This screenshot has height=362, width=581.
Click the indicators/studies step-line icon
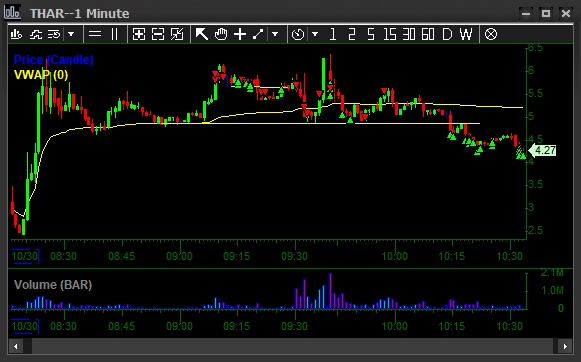click(x=36, y=34)
